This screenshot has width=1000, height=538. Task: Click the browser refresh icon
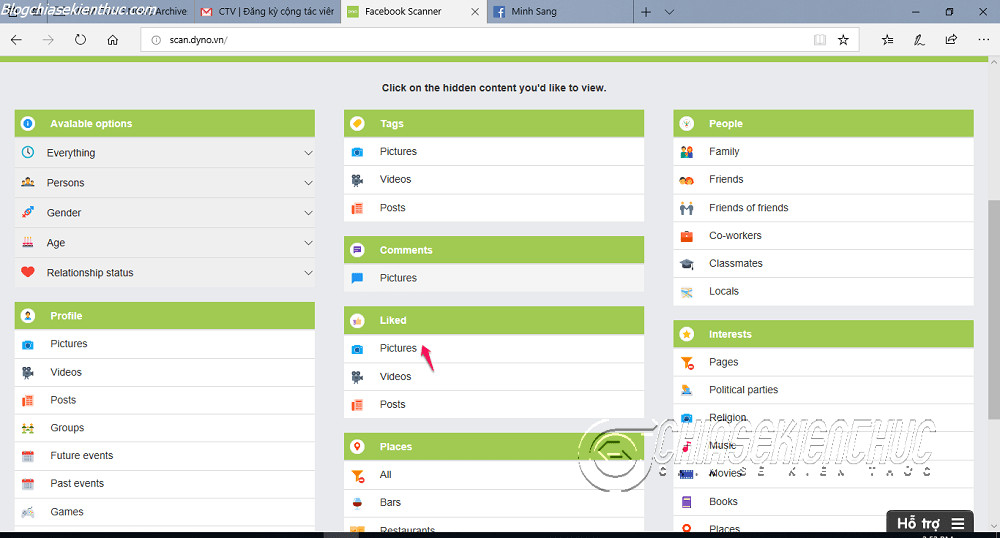coord(80,40)
